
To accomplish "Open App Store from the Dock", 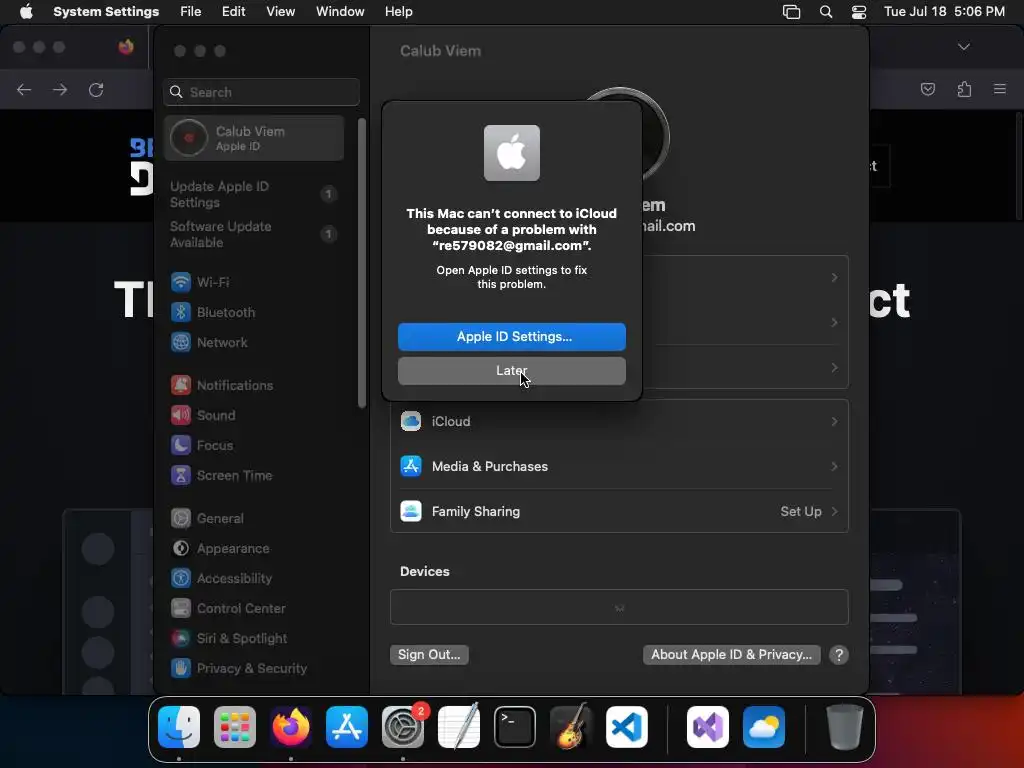I will [347, 727].
